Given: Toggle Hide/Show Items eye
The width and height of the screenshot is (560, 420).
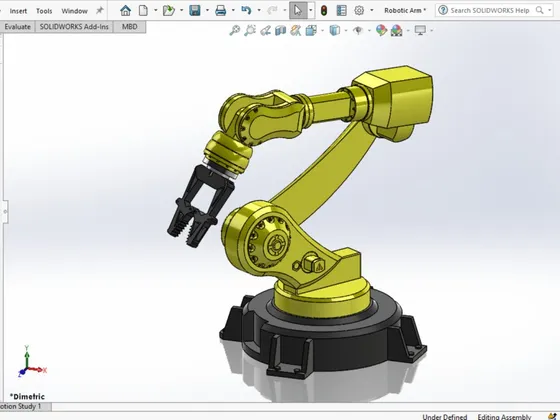Looking at the screenshot, I should 358,31.
